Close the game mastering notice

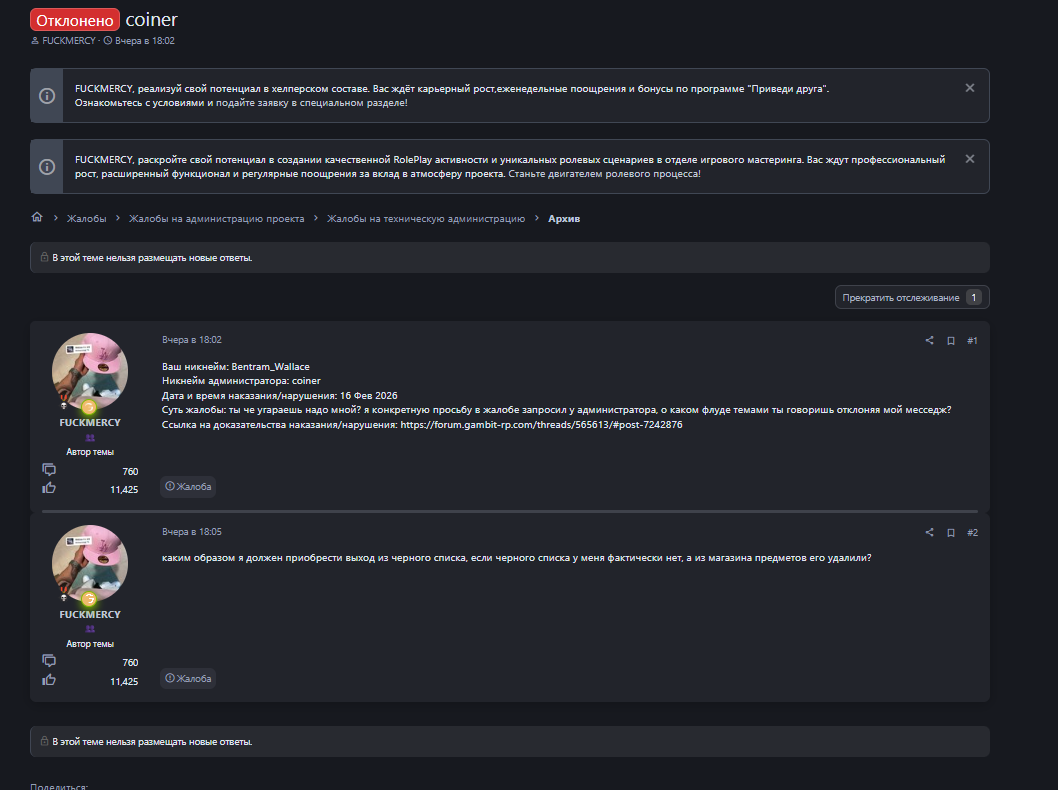(969, 159)
